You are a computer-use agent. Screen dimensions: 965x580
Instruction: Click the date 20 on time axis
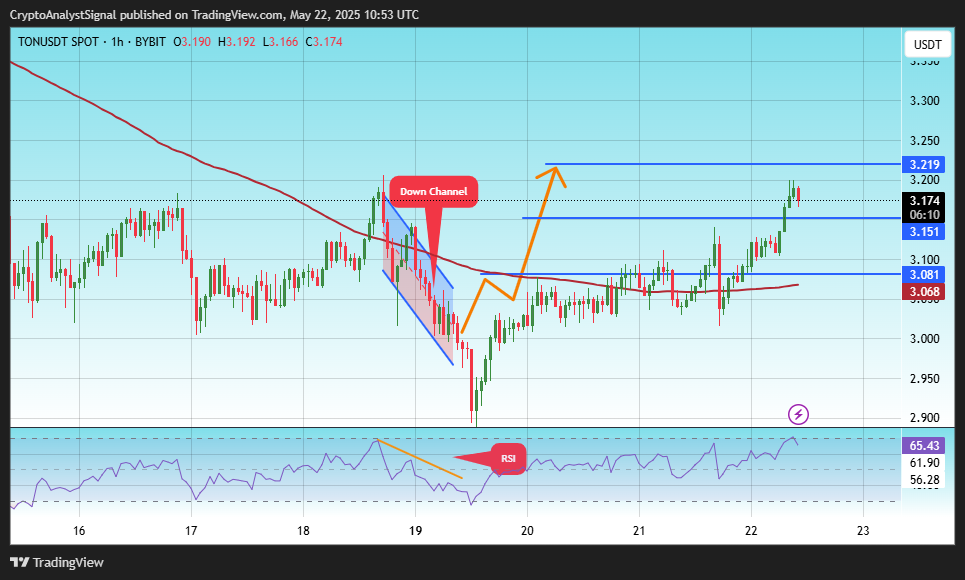pyautogui.click(x=527, y=531)
